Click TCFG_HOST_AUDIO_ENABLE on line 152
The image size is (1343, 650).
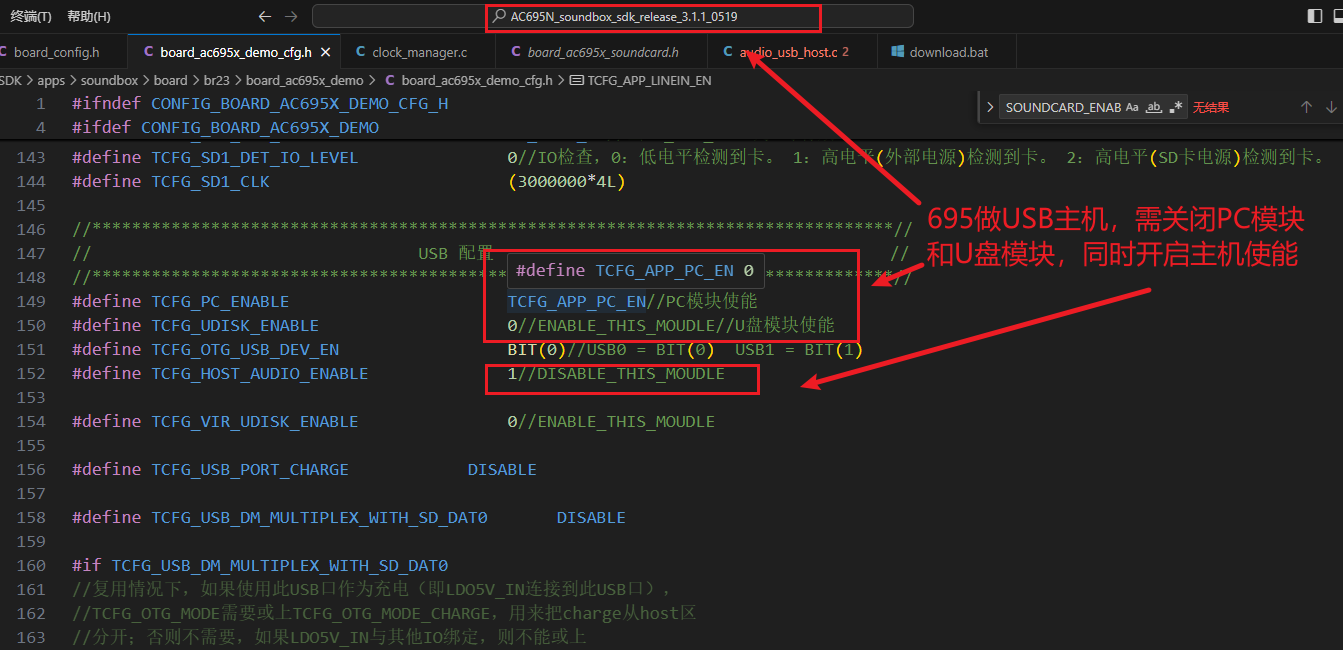(260, 373)
